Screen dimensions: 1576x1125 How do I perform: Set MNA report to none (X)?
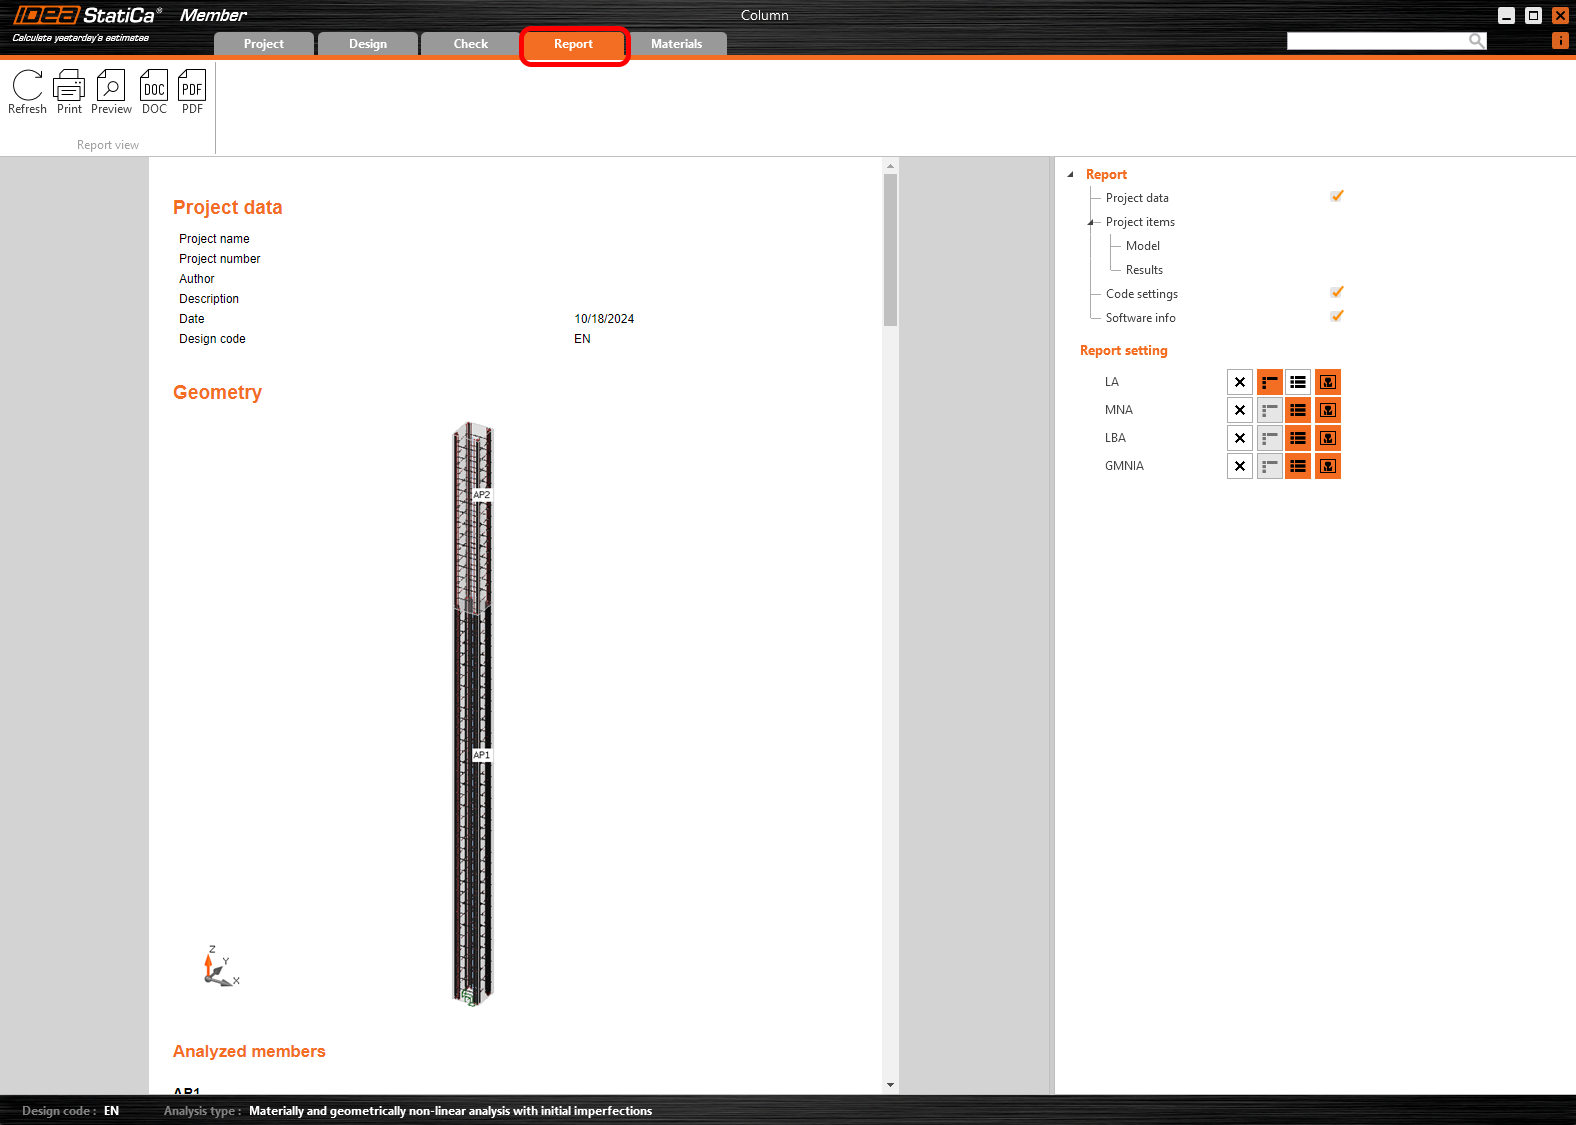click(x=1240, y=410)
